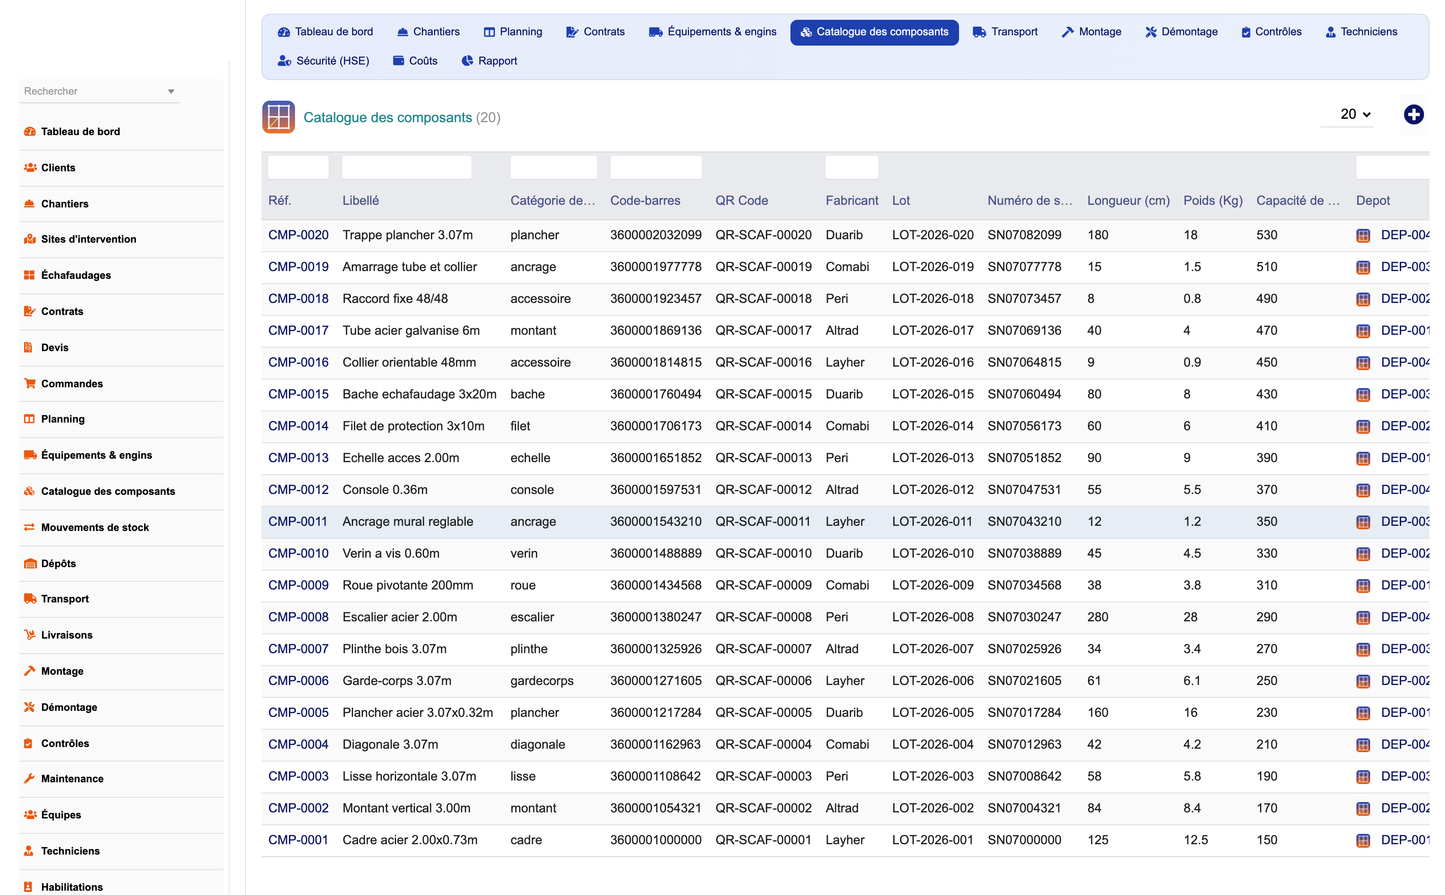The image size is (1445, 895).
Task: Click the Chantiers hard hat sidebar icon
Action: click(x=30, y=204)
